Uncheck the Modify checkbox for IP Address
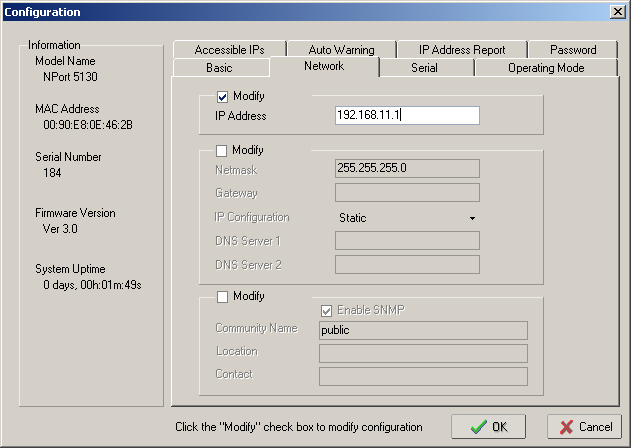 pos(223,96)
